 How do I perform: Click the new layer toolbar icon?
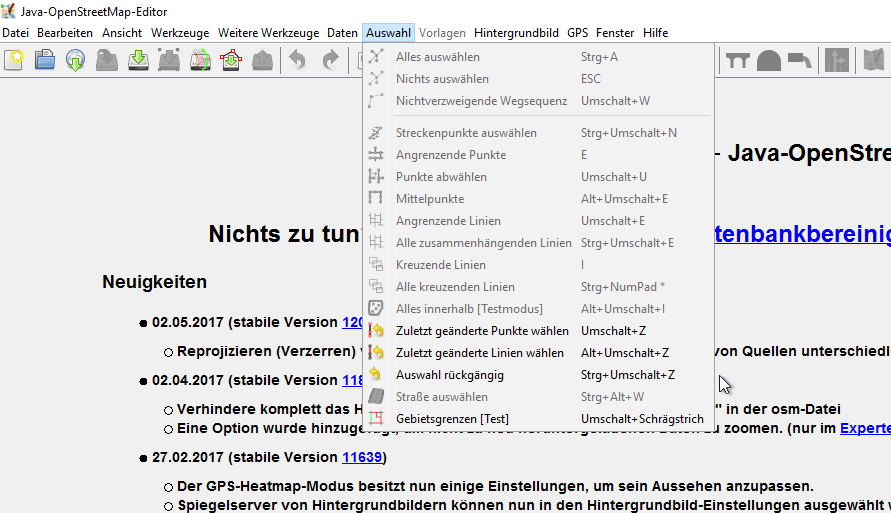tap(14, 60)
